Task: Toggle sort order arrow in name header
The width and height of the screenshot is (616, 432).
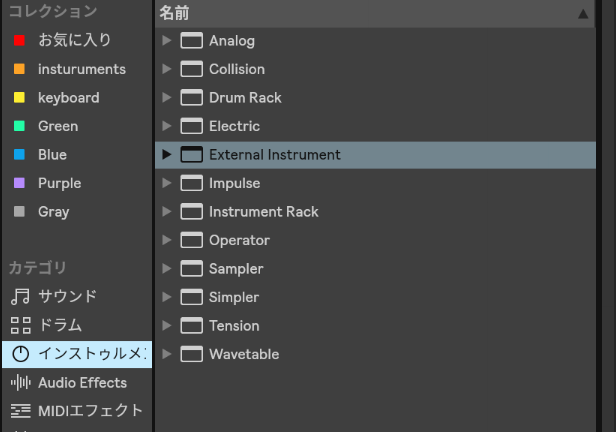Action: [x=583, y=14]
